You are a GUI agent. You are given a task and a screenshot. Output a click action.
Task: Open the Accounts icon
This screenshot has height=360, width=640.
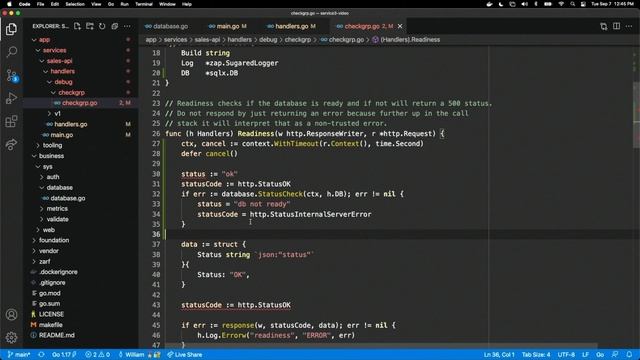pos(11,314)
